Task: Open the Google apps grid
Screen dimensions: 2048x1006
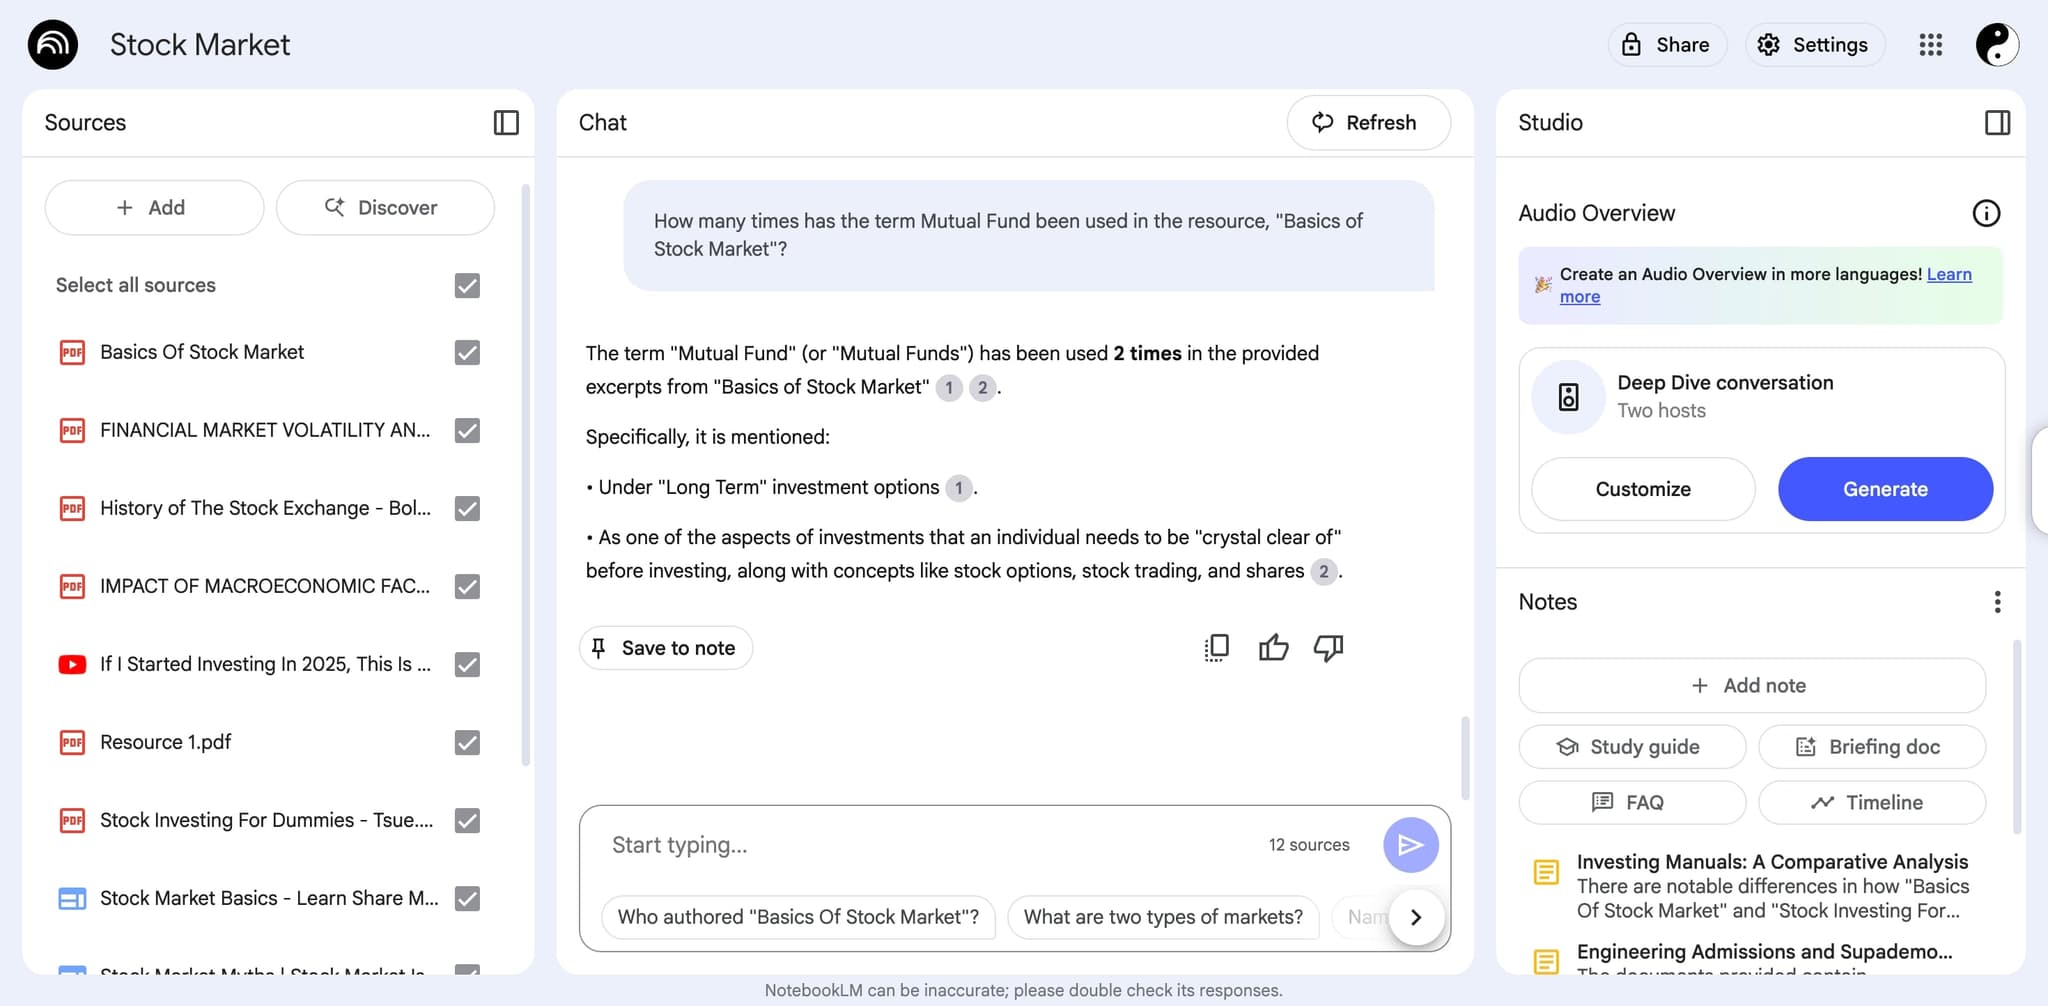Action: point(1930,44)
